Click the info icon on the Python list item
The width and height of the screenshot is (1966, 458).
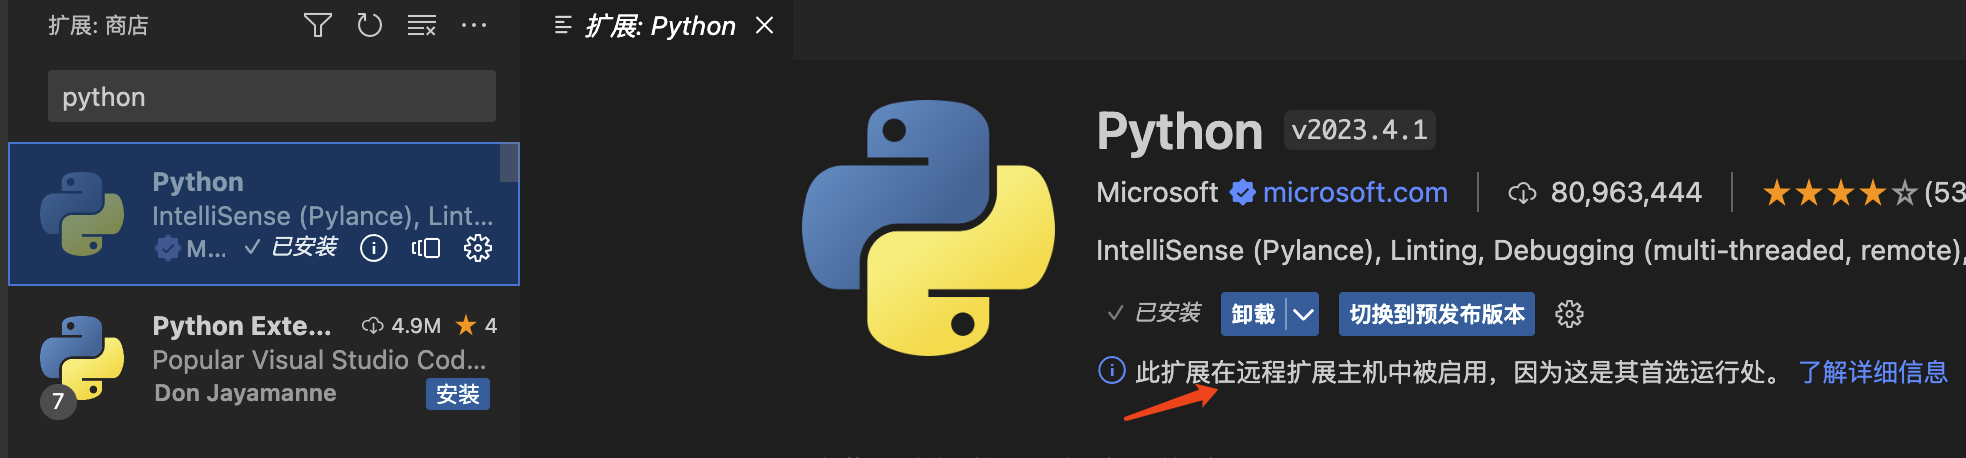(374, 248)
